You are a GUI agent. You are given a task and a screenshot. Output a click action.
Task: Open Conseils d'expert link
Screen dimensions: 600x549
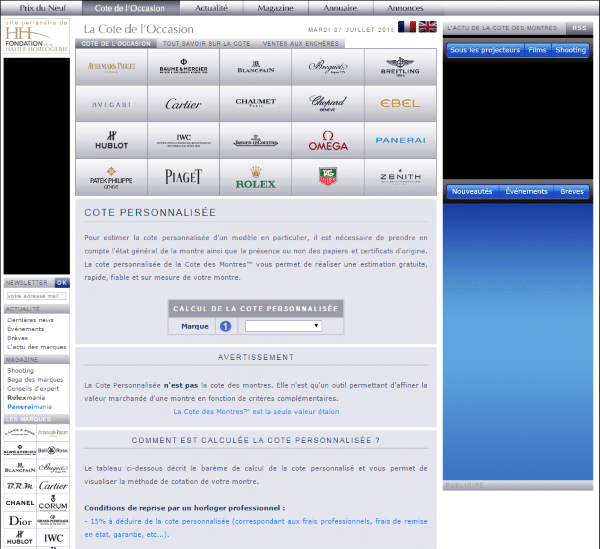point(33,389)
